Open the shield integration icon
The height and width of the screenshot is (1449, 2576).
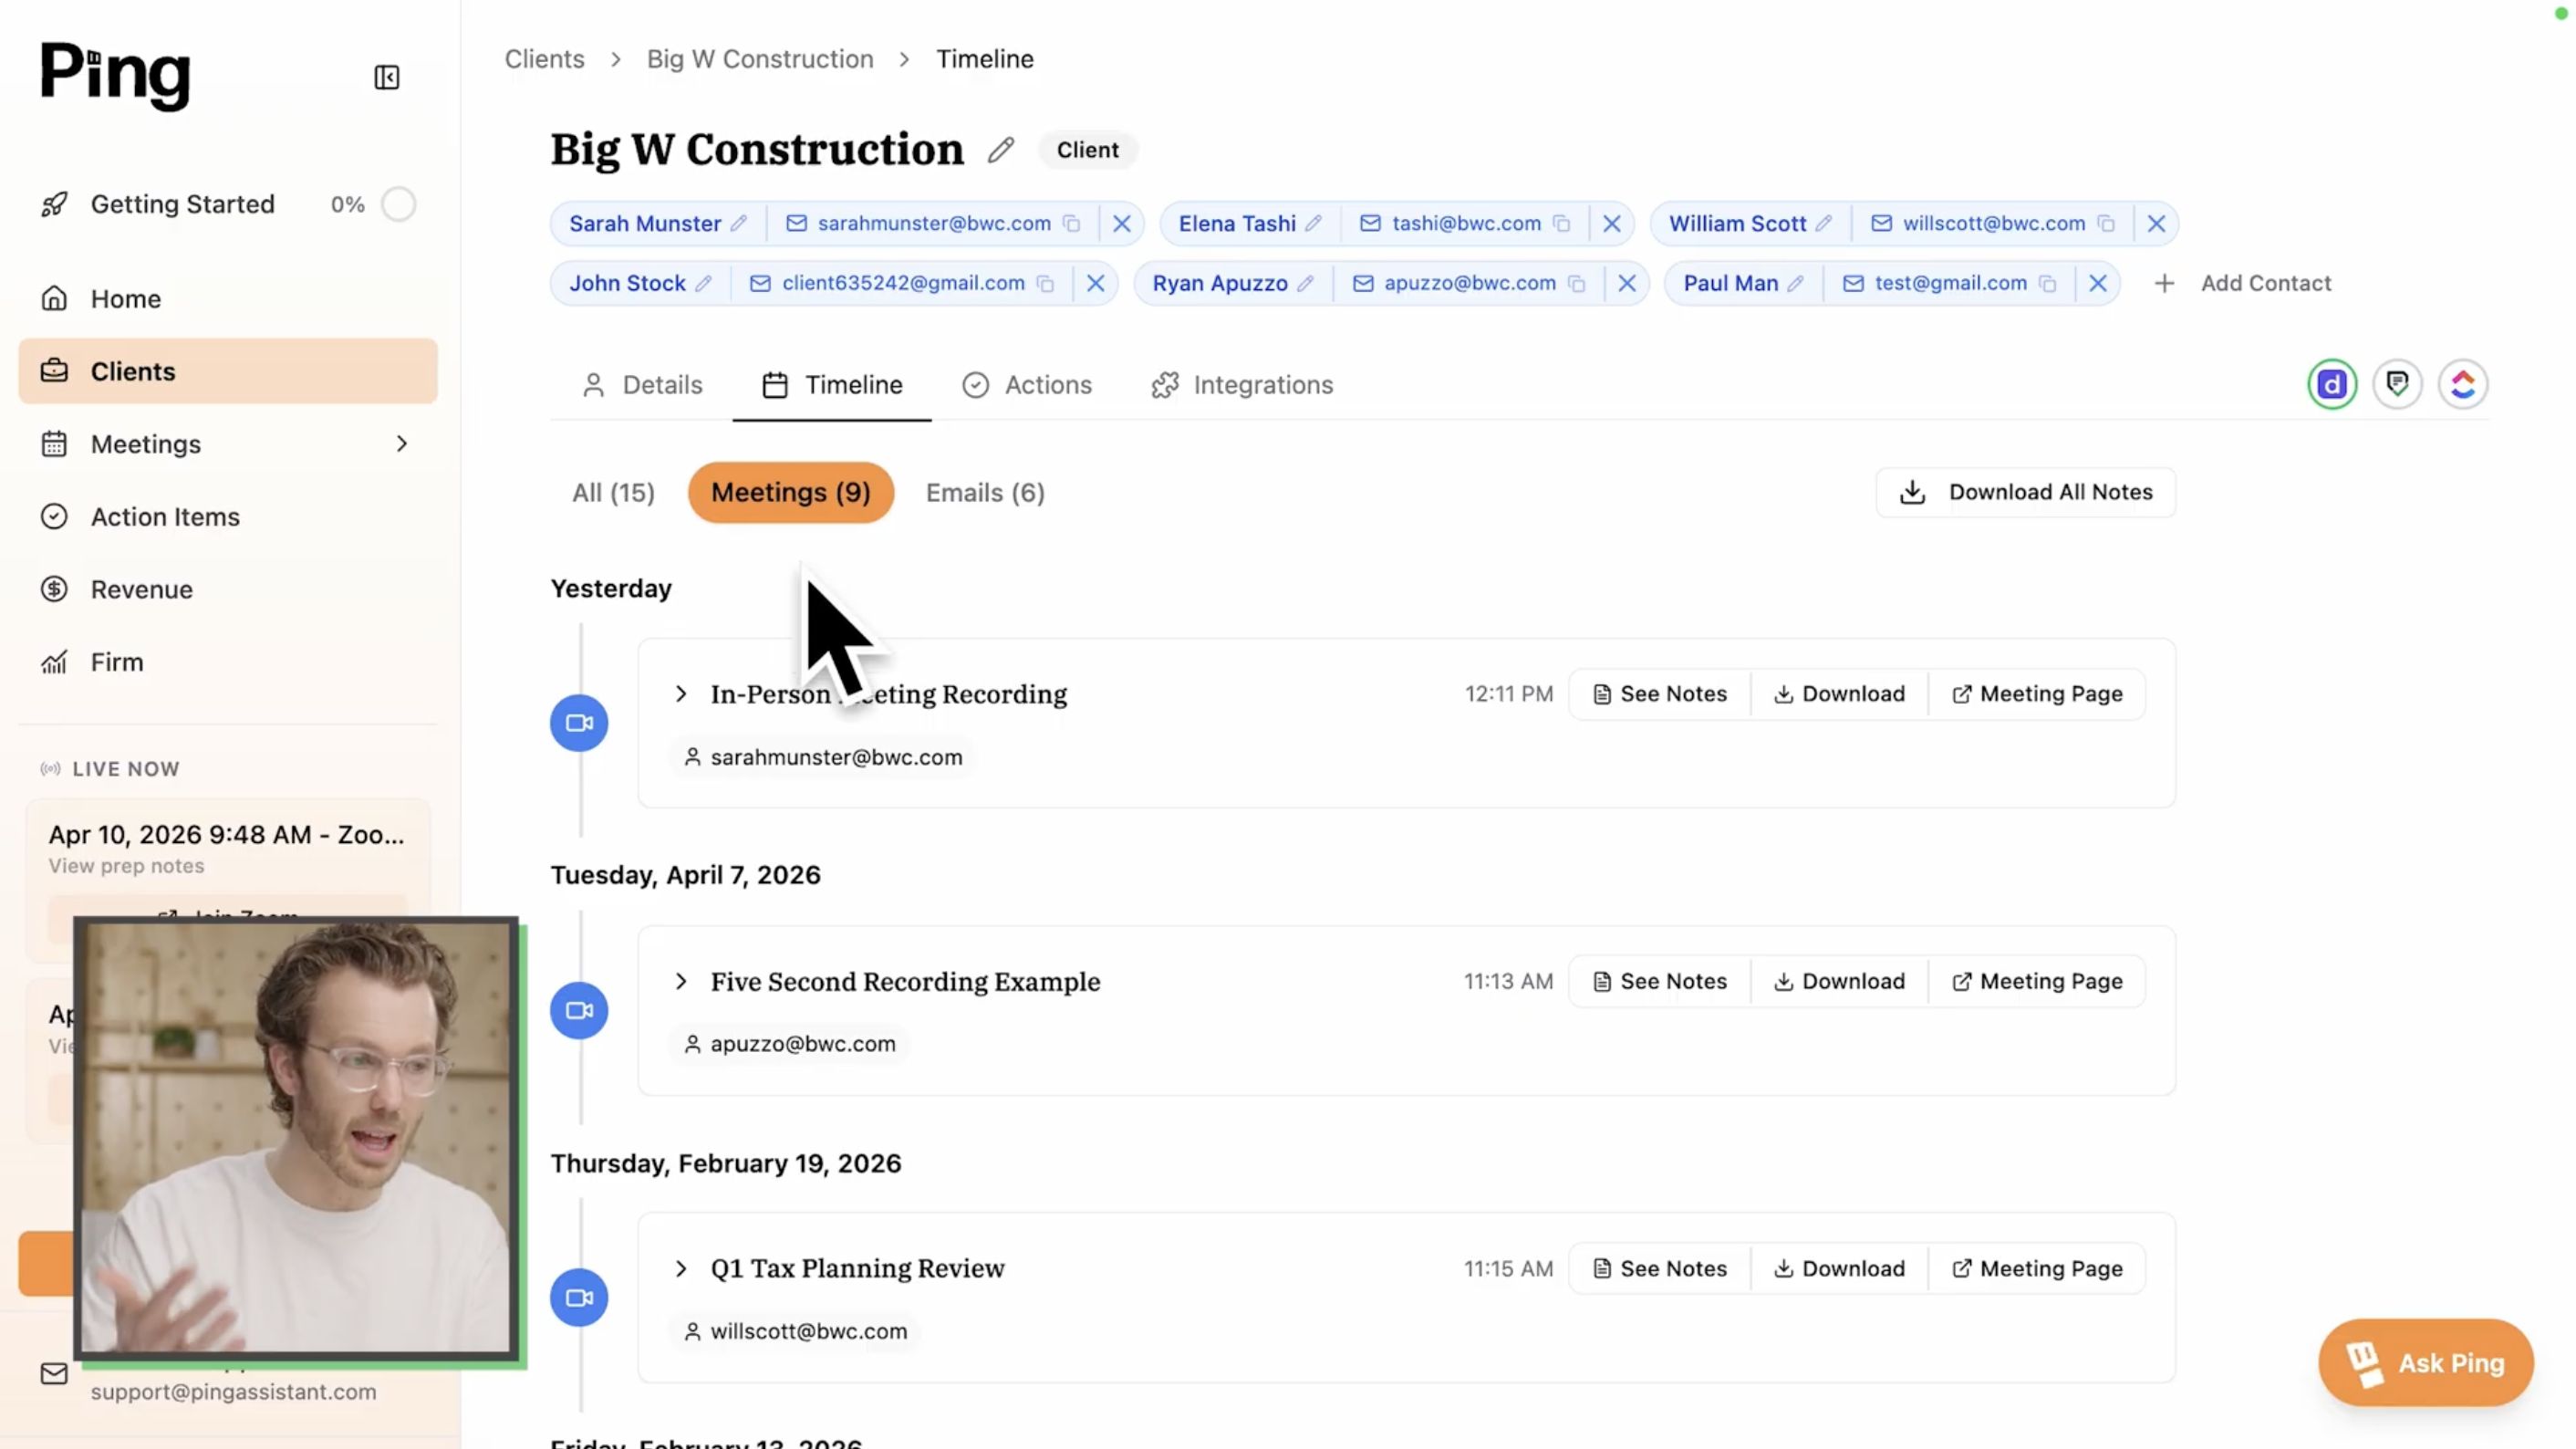click(2397, 384)
